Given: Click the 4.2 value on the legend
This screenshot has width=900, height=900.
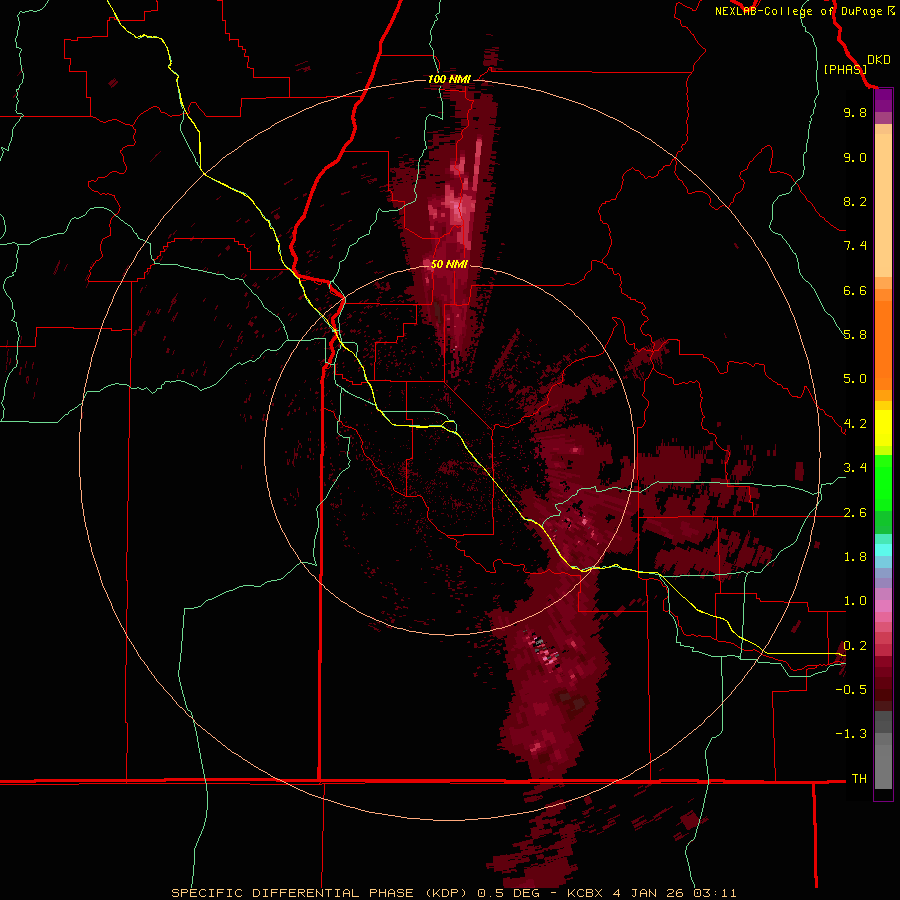Looking at the screenshot, I should pyautogui.click(x=855, y=424).
